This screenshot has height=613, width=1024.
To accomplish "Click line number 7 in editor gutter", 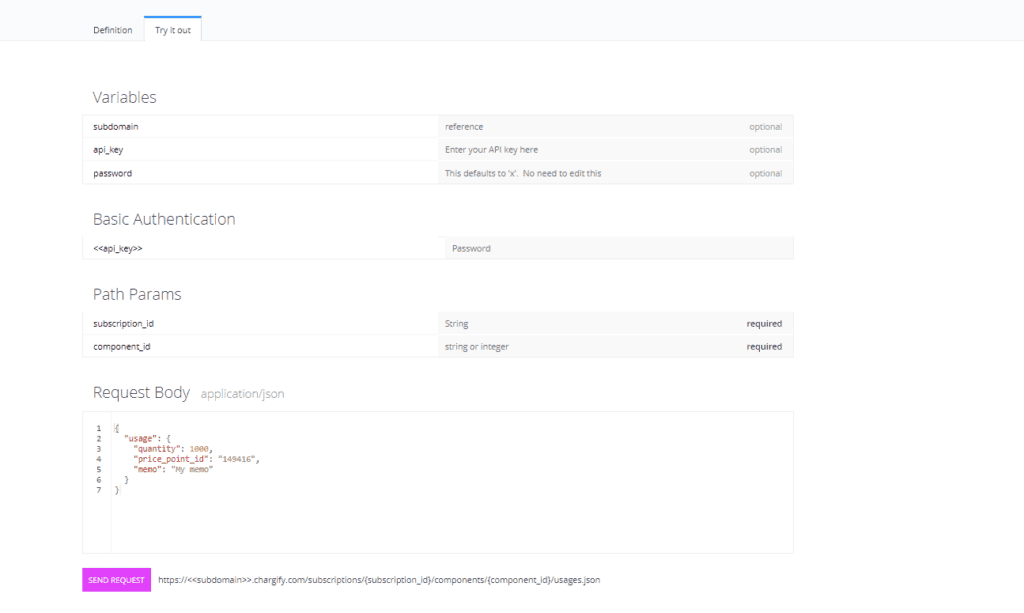I will point(99,490).
